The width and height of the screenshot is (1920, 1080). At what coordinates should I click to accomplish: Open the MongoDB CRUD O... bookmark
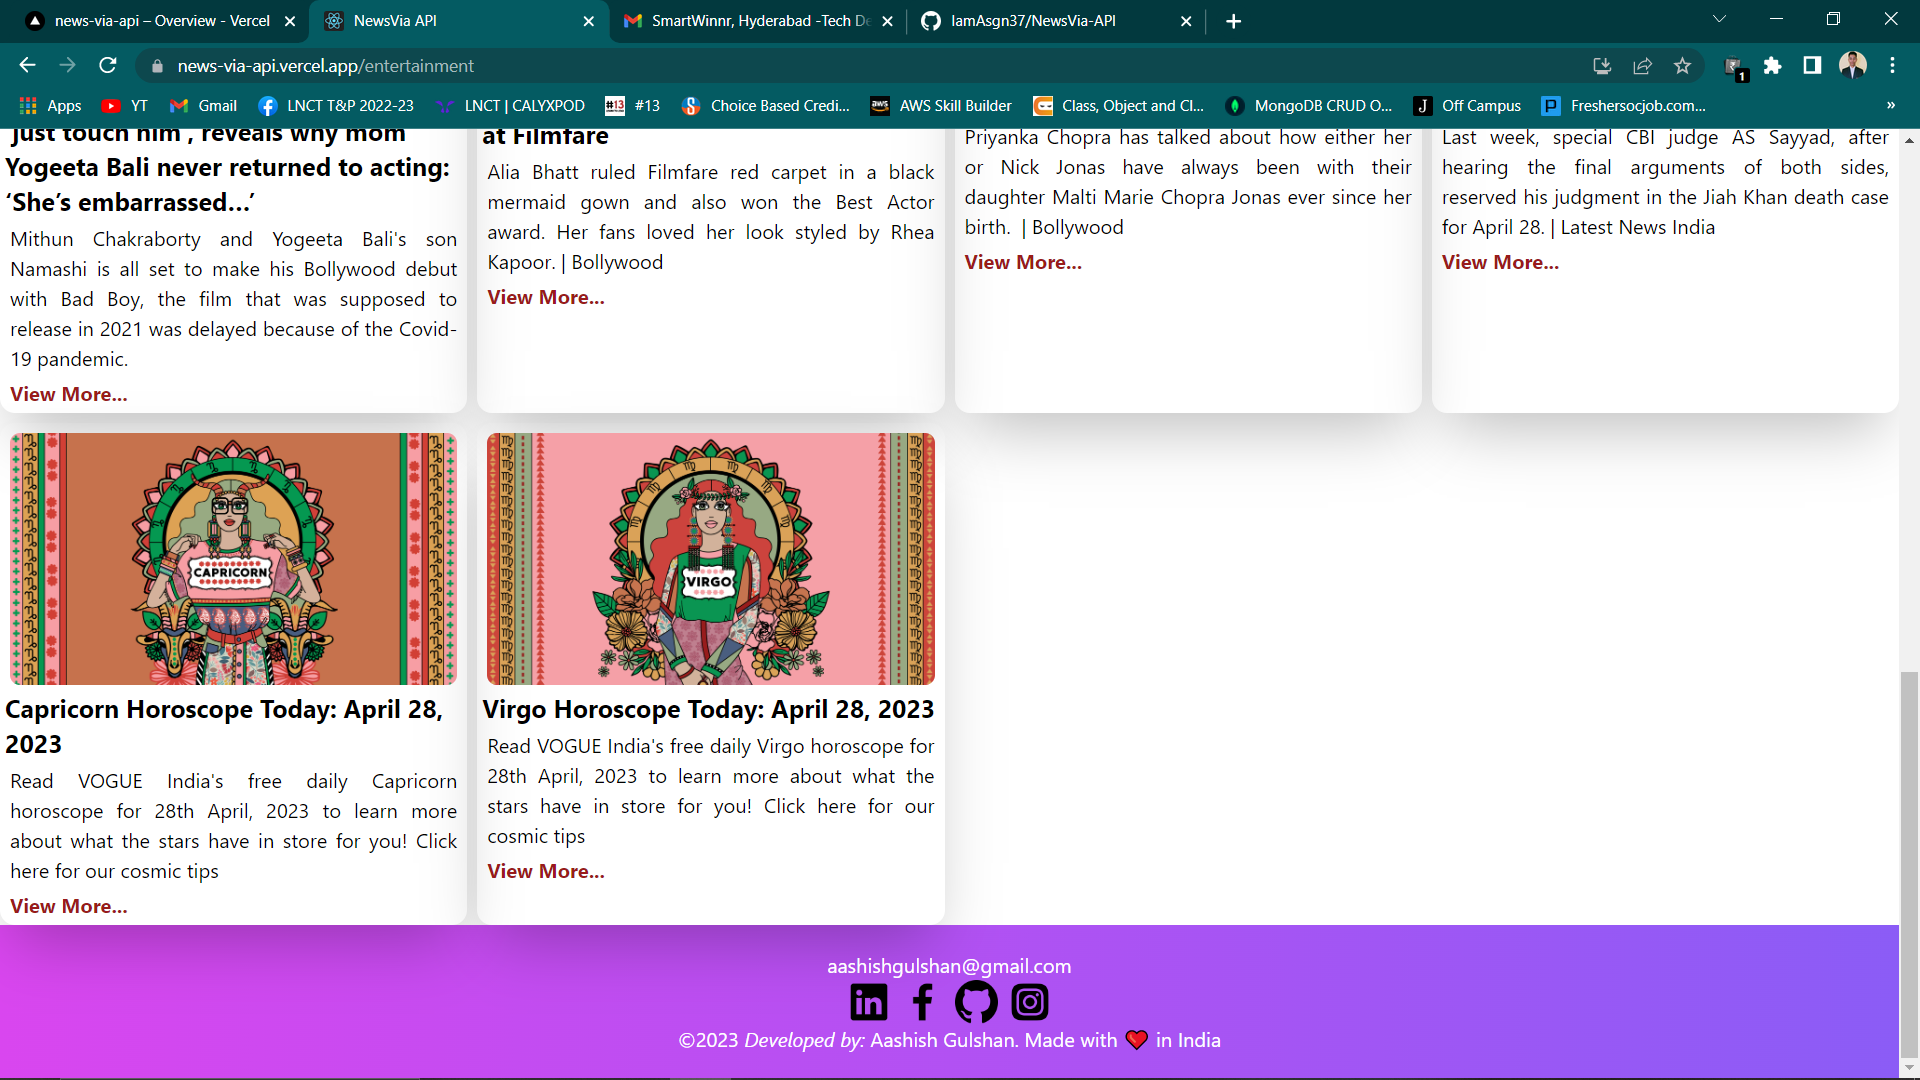coord(1309,106)
